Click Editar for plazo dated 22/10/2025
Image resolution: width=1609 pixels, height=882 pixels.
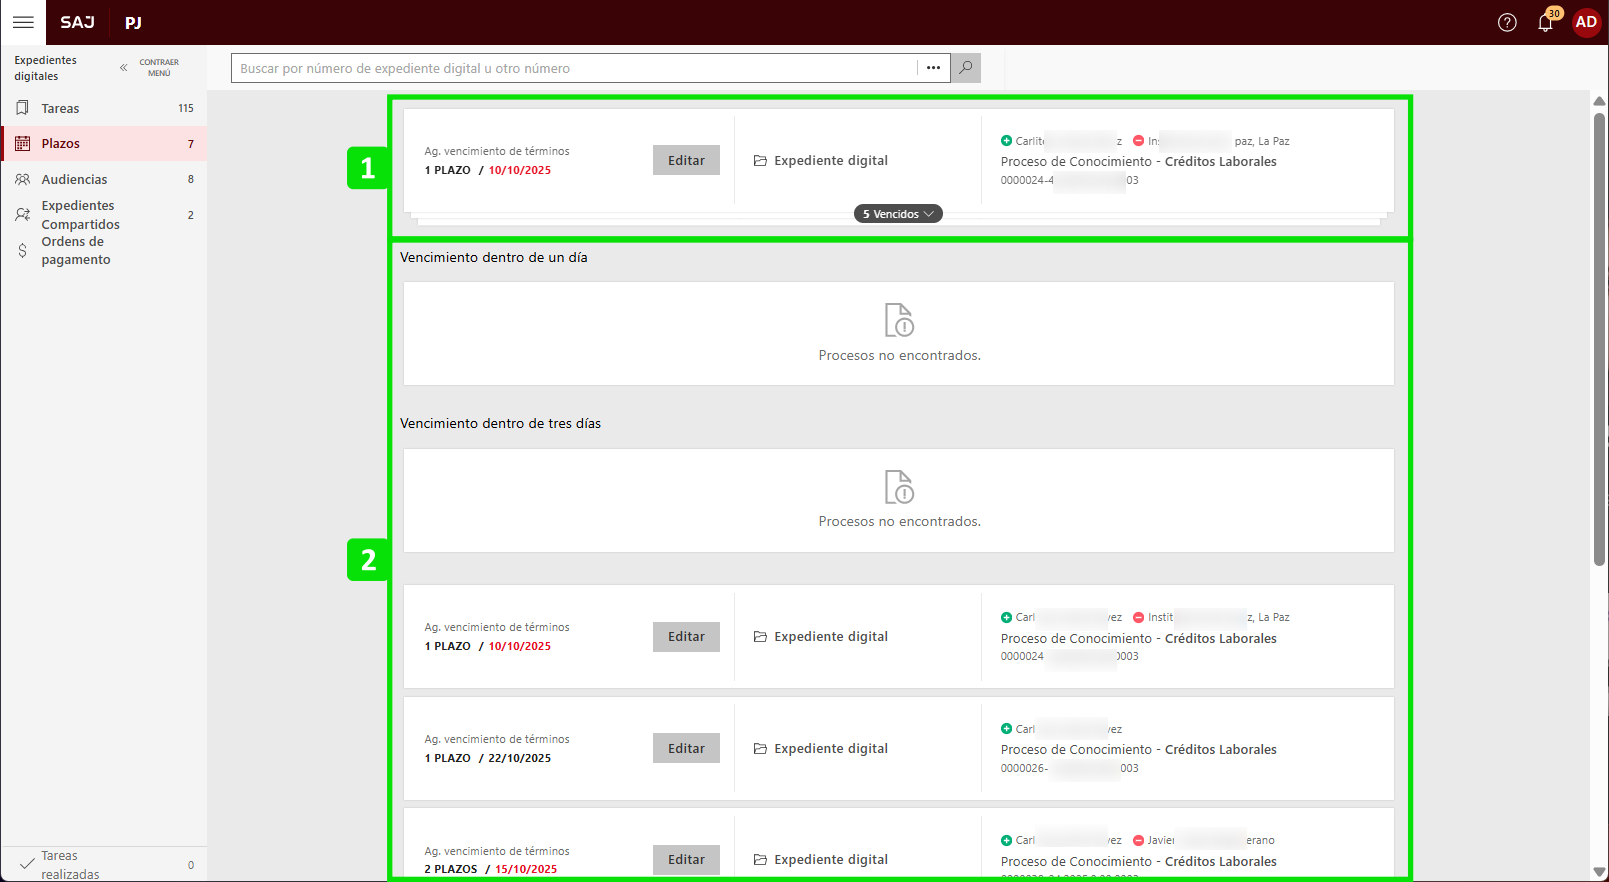click(686, 748)
